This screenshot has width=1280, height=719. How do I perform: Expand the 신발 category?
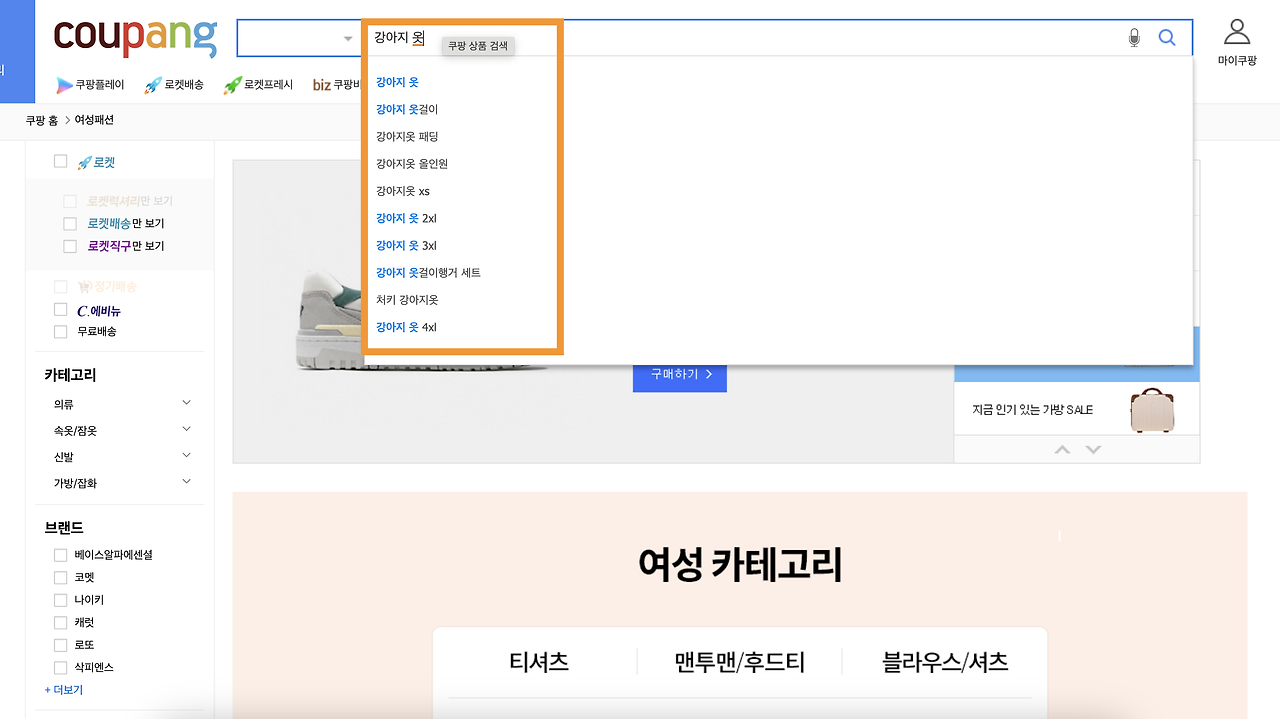(x=185, y=455)
